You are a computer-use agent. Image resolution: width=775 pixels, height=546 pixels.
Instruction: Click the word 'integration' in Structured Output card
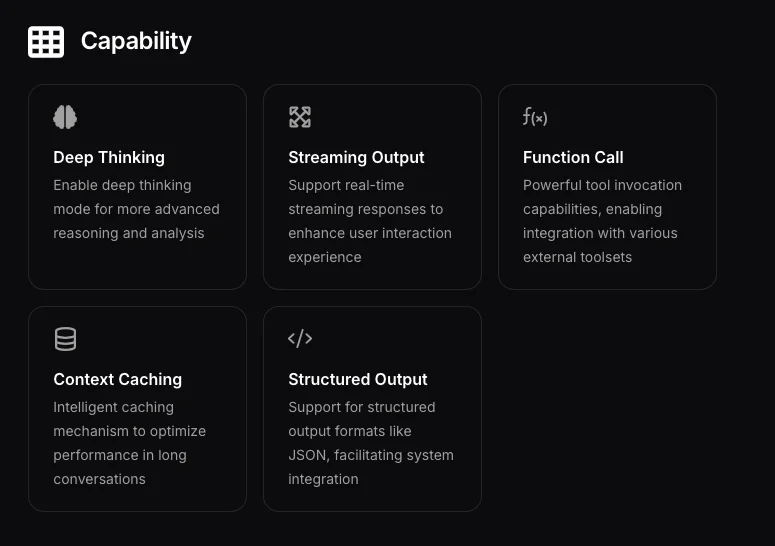pos(323,479)
